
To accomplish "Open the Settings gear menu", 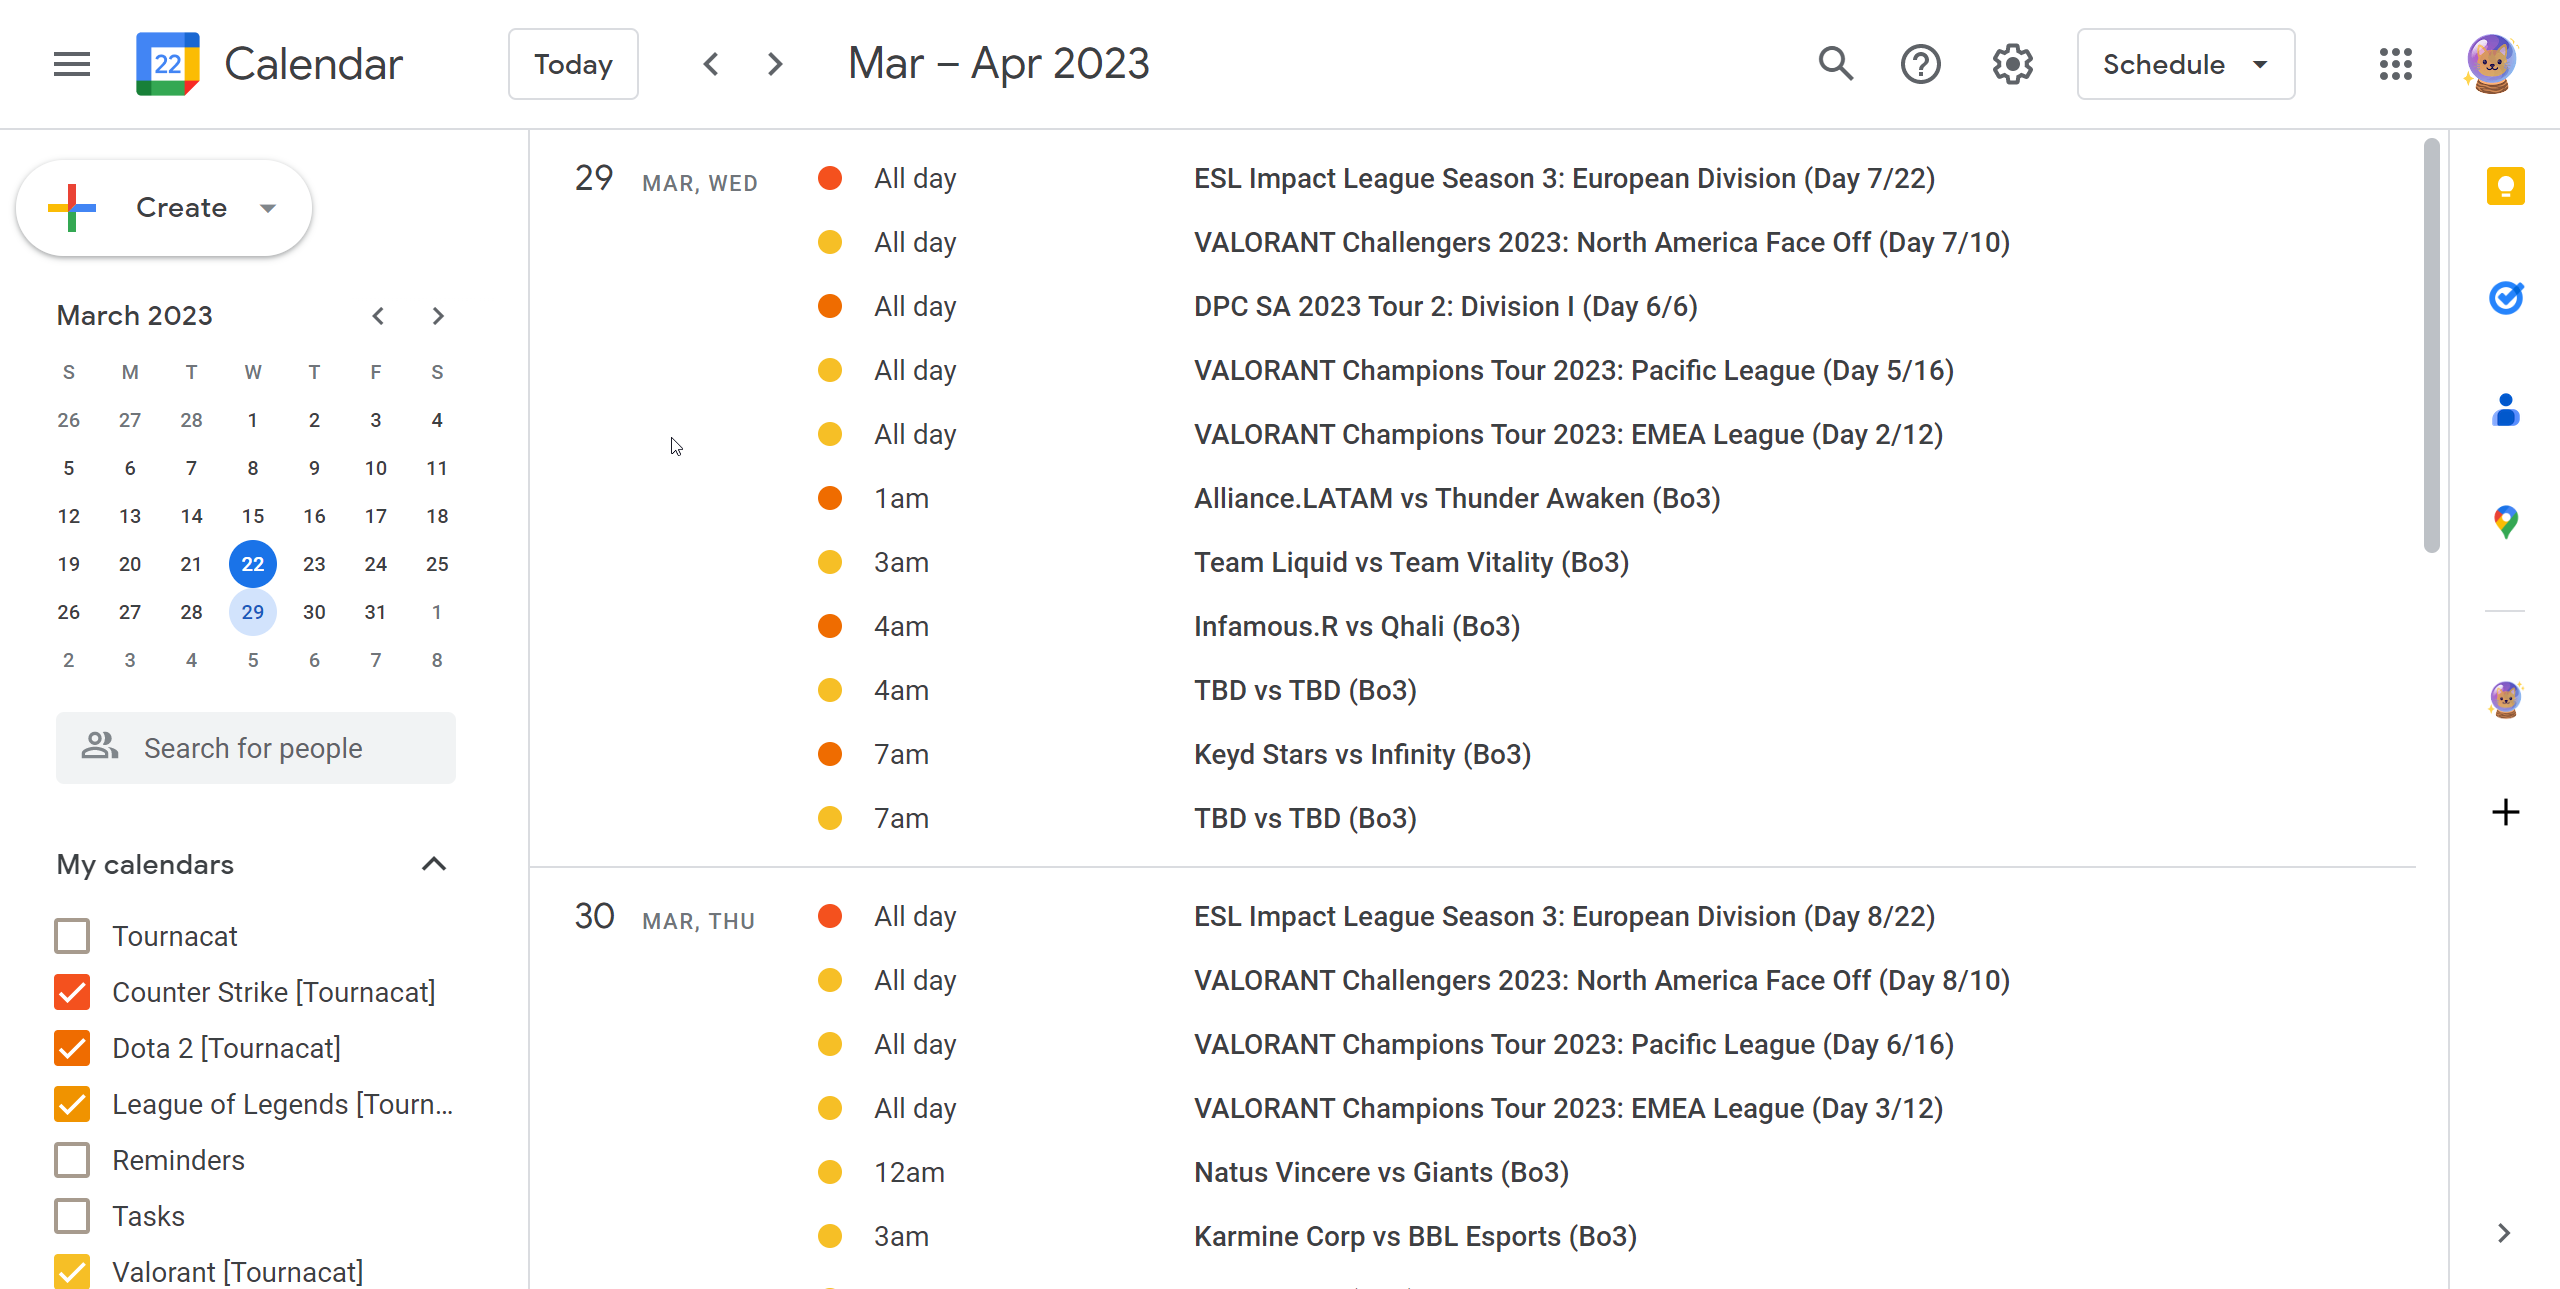I will point(2012,64).
